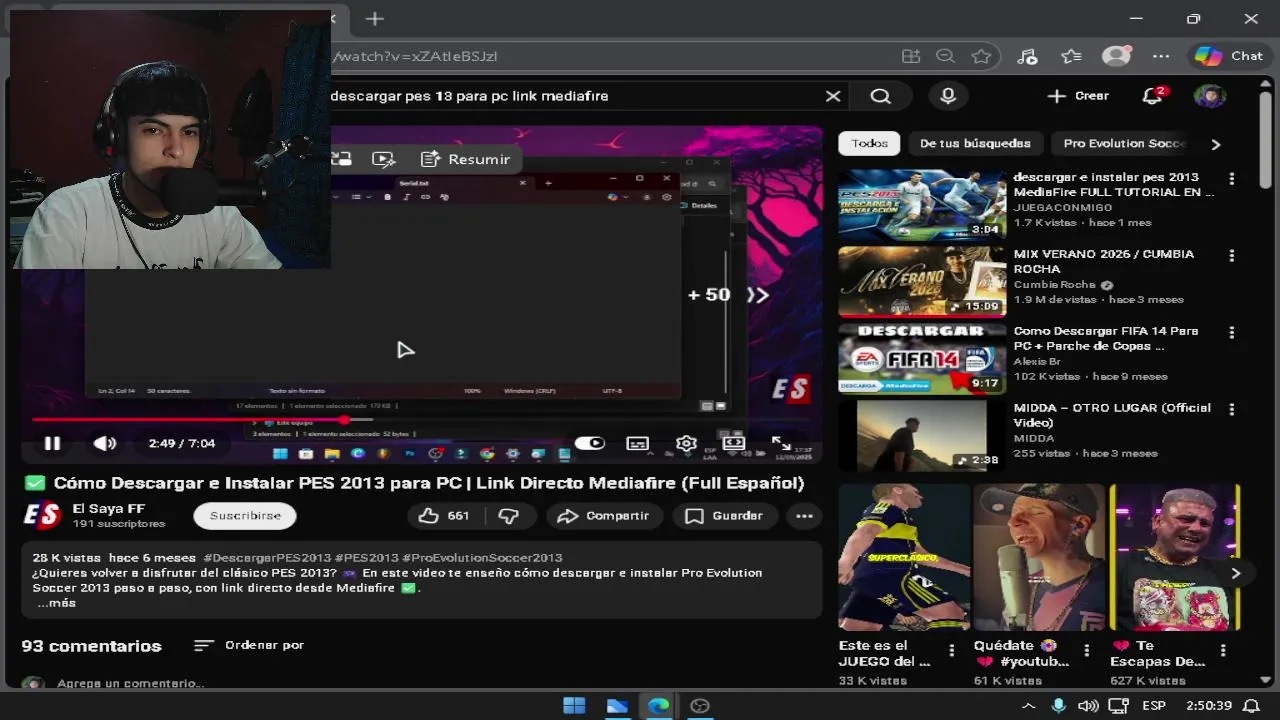Viewport: 1280px width, 720px height.
Task: Click the address bar URL
Action: pyautogui.click(x=415, y=56)
